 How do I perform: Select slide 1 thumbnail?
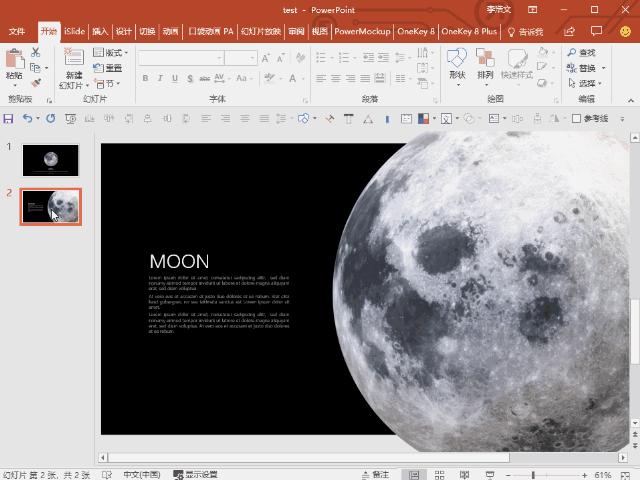pyautogui.click(x=50, y=160)
